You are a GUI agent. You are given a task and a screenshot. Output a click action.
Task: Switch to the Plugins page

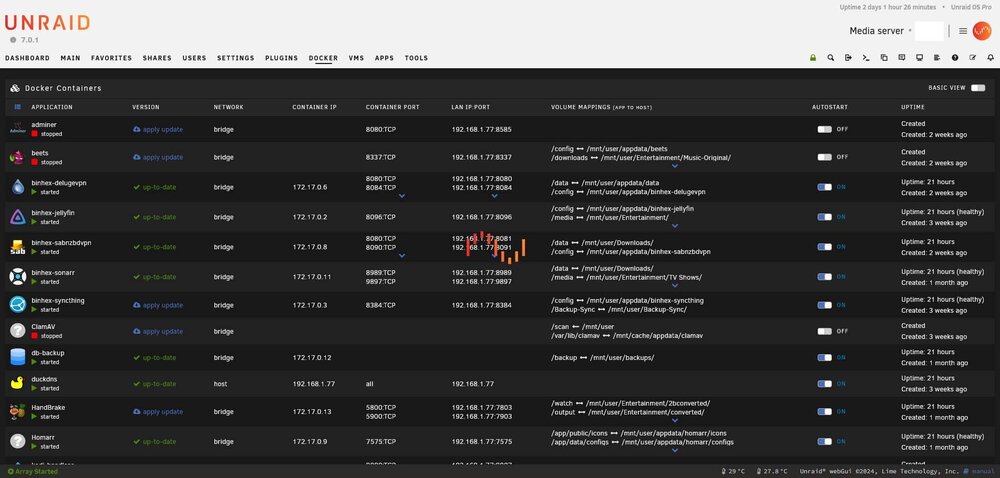tap(281, 58)
